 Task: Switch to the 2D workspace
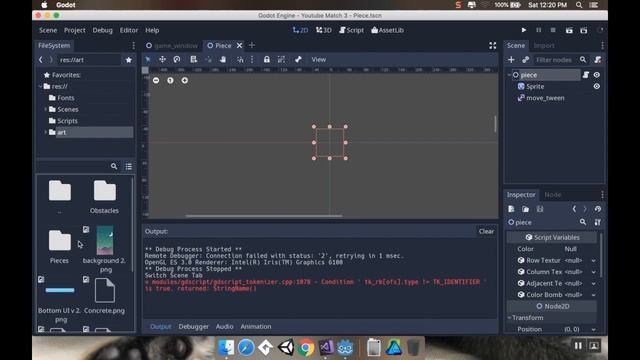[300, 30]
